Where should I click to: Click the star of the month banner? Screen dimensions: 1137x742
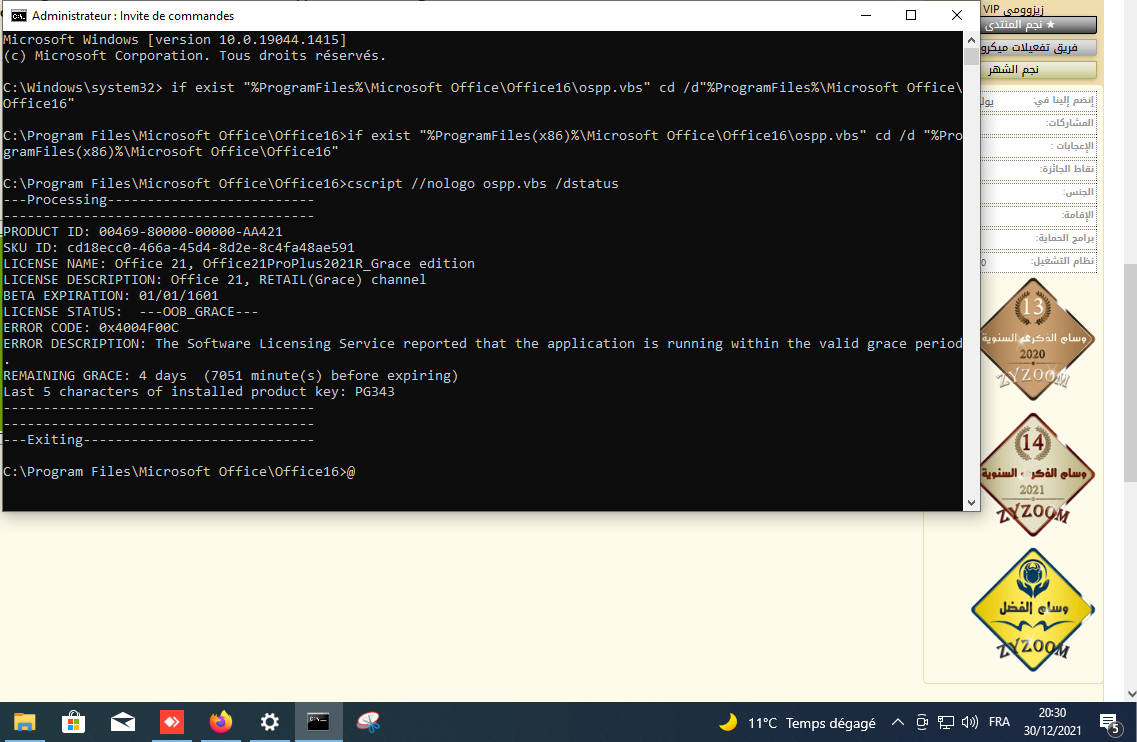coord(1039,70)
